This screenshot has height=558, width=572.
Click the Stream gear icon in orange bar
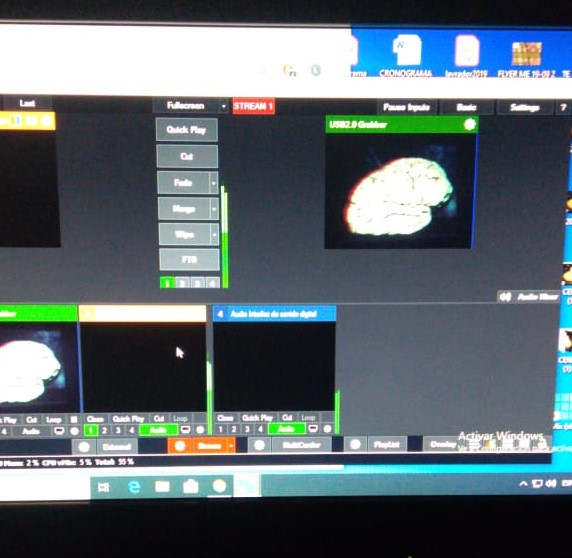tap(180, 446)
